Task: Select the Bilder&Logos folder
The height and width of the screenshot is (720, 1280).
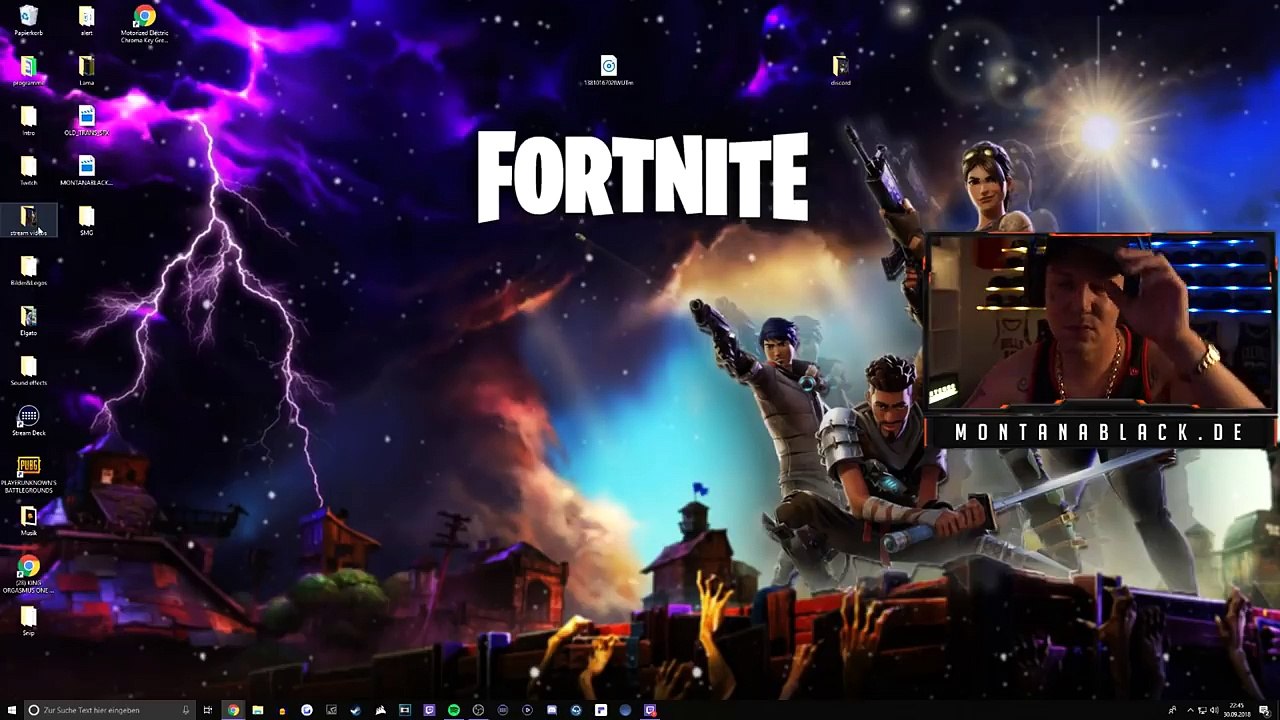Action: pyautogui.click(x=28, y=271)
